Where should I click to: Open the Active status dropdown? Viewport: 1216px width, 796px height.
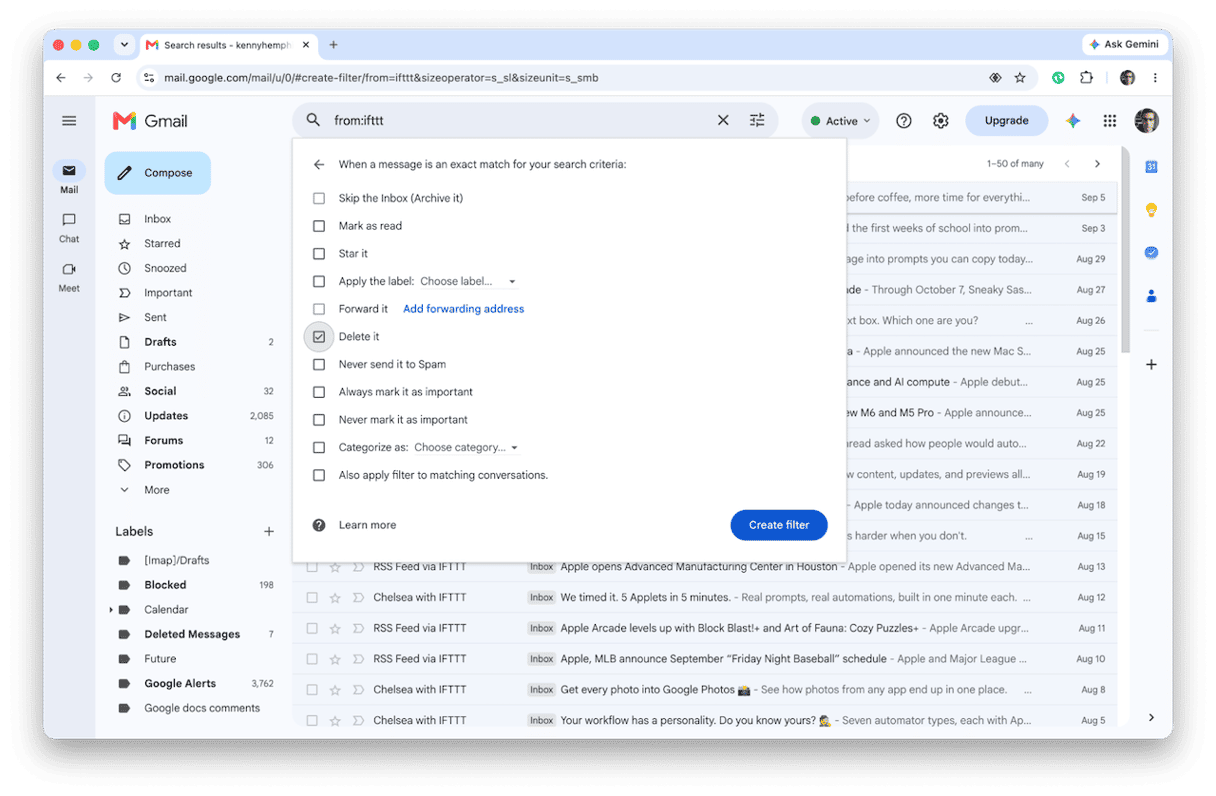[x=840, y=121]
